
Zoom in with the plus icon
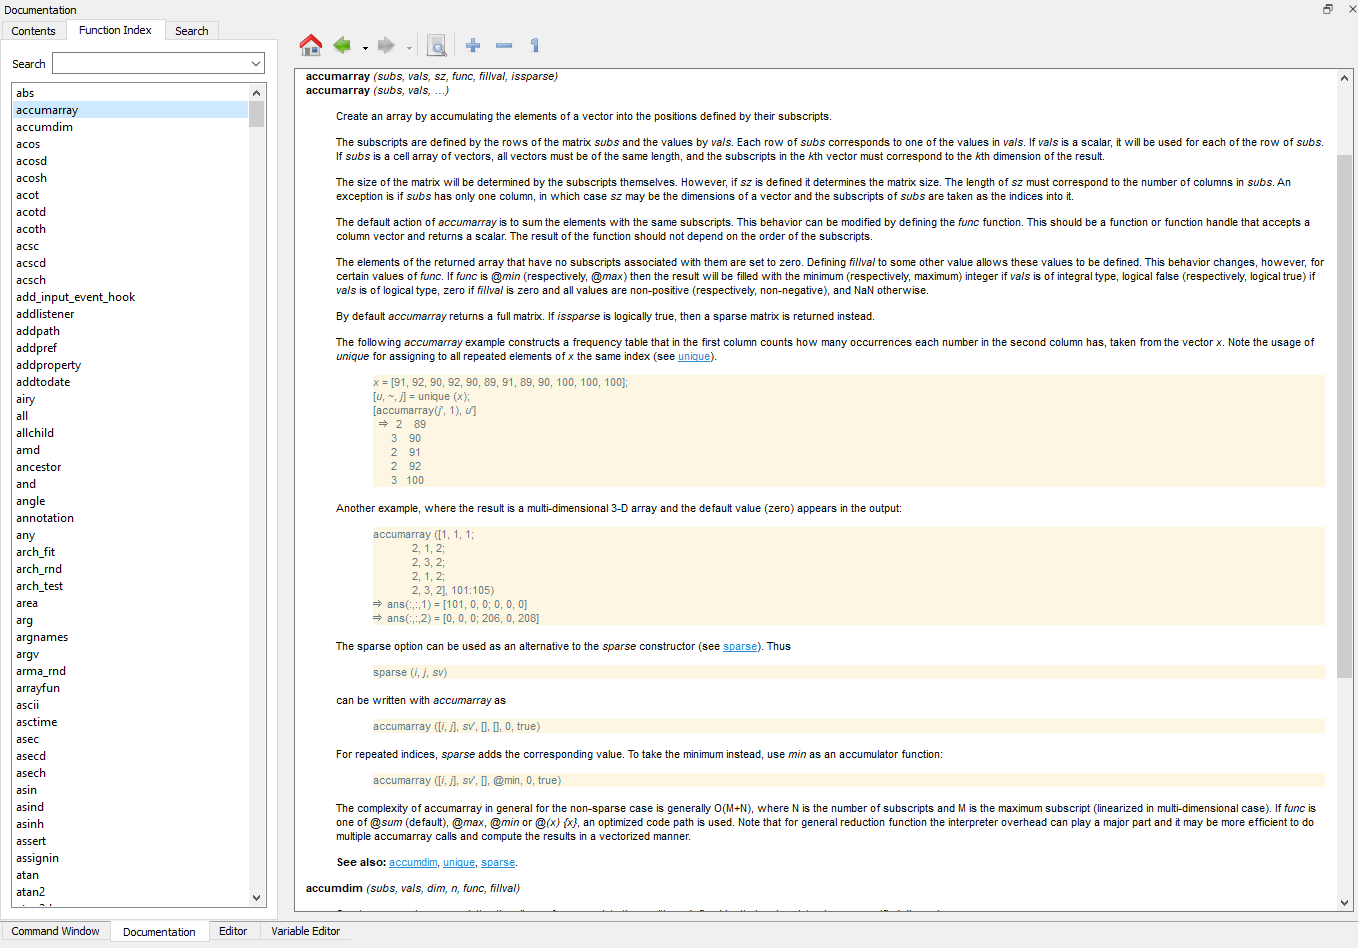pyautogui.click(x=473, y=45)
